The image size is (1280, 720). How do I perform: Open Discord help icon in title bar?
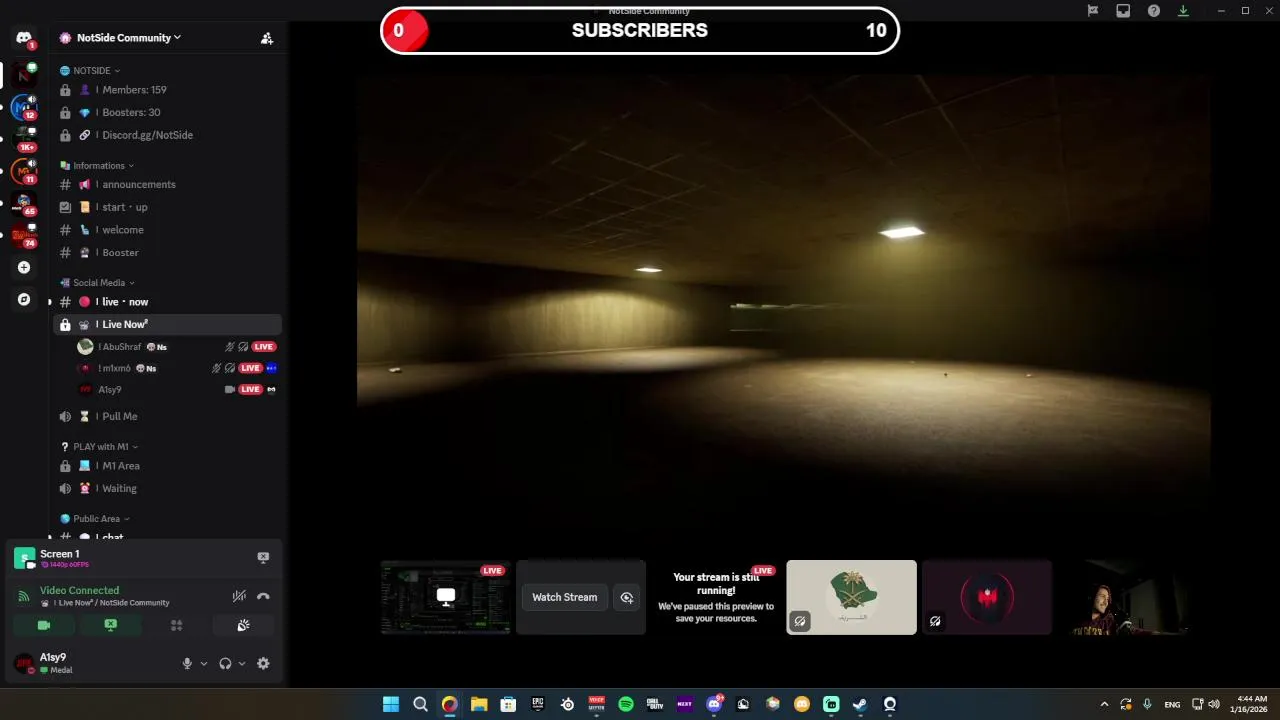coord(1154,11)
